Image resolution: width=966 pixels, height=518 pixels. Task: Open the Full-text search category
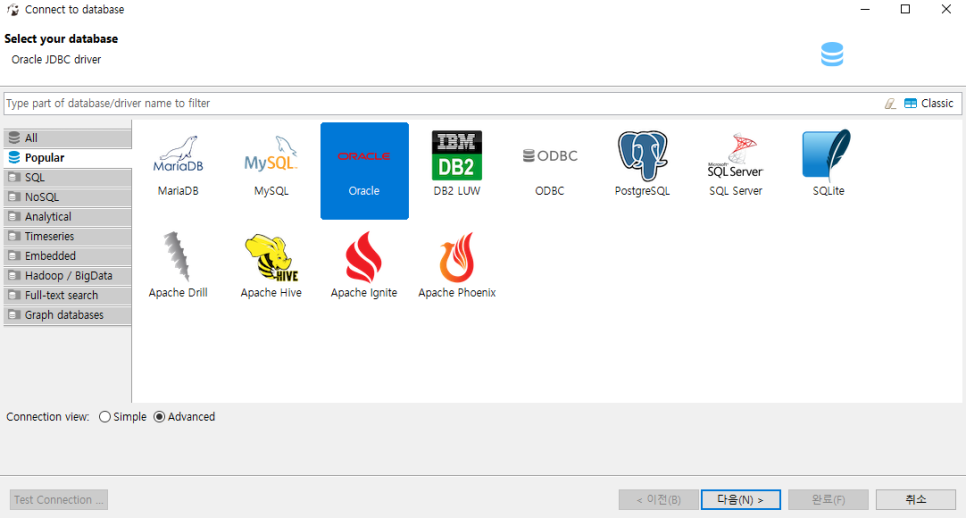(68, 296)
